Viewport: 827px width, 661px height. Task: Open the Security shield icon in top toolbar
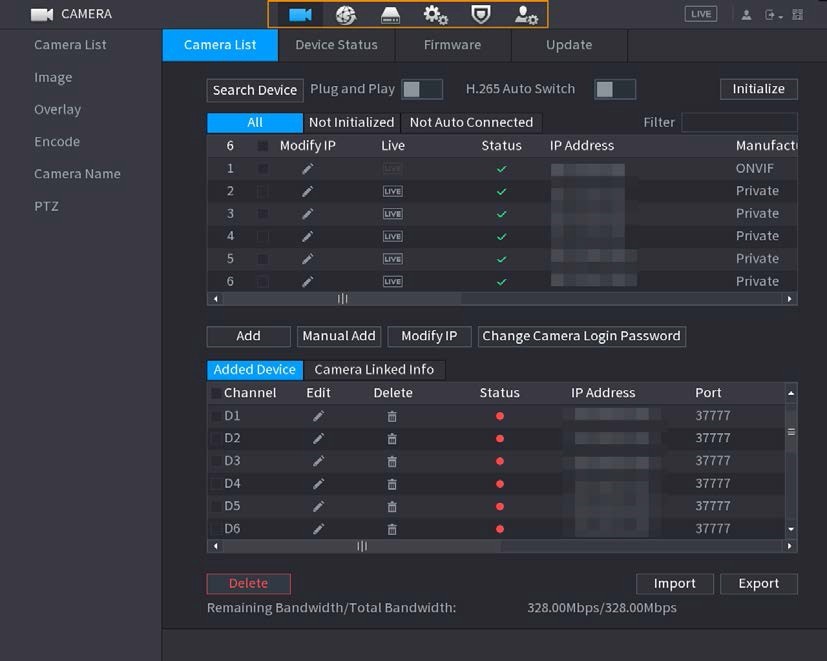pos(480,15)
